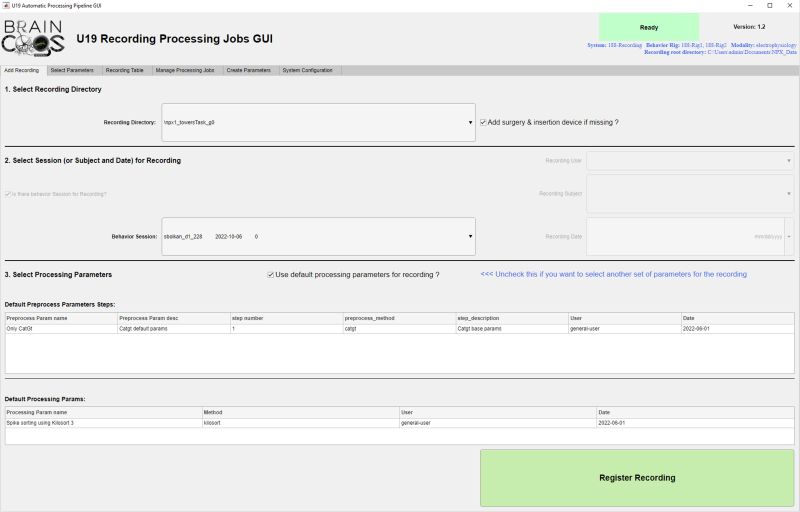
Task: Click the 'Uncheck this' blue hint text
Action: click(613, 274)
